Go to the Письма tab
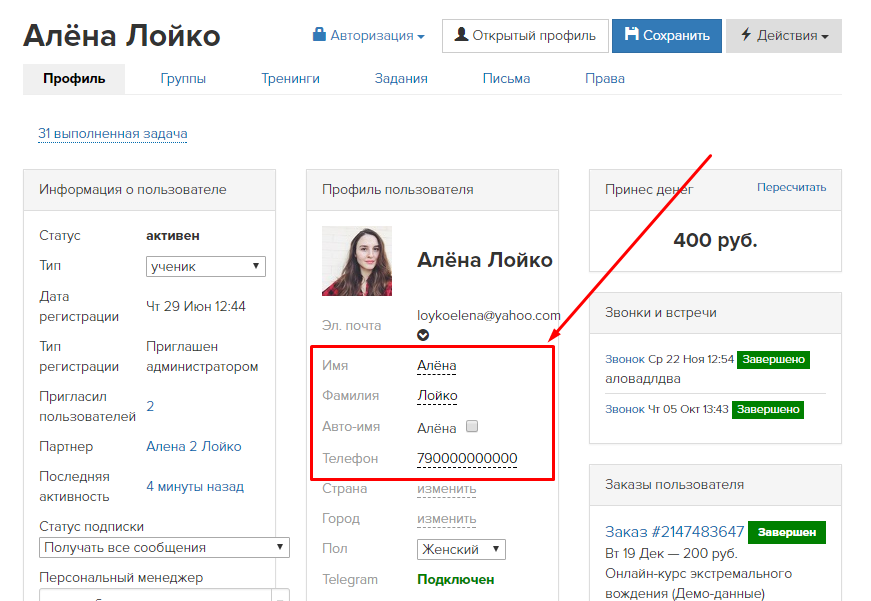The image size is (871, 601). tap(506, 78)
